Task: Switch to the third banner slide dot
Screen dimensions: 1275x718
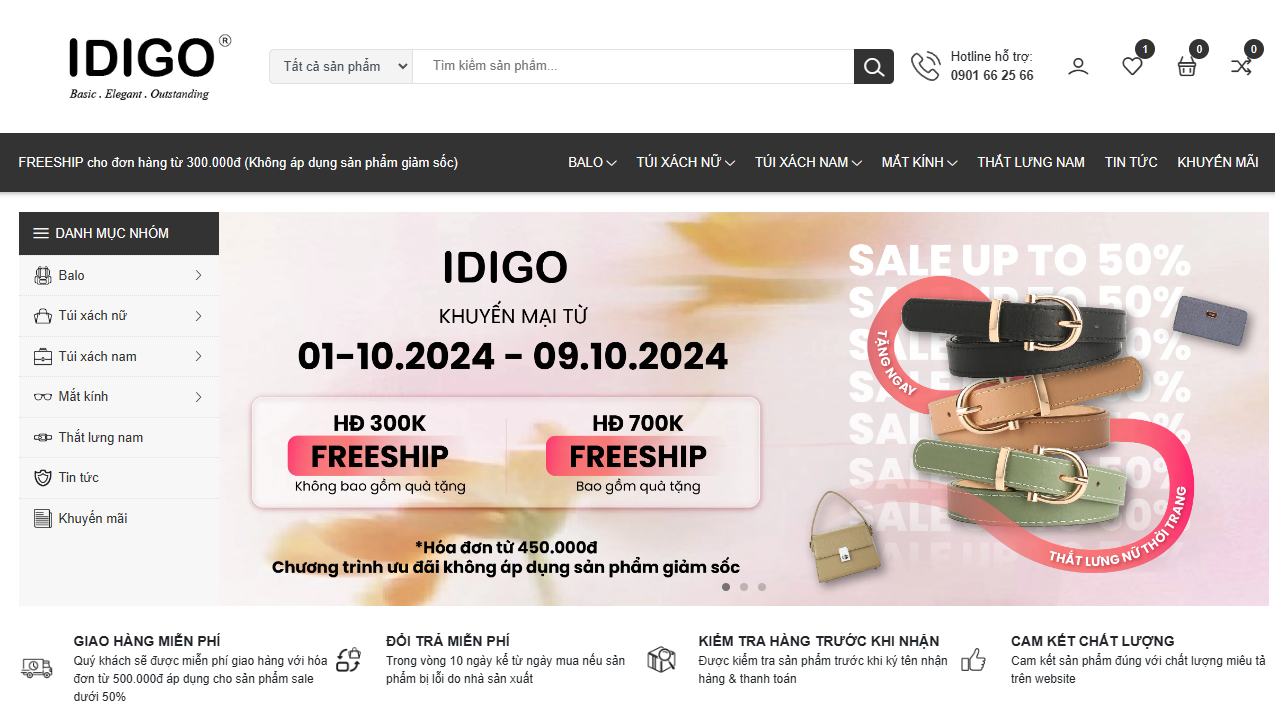Action: click(762, 587)
